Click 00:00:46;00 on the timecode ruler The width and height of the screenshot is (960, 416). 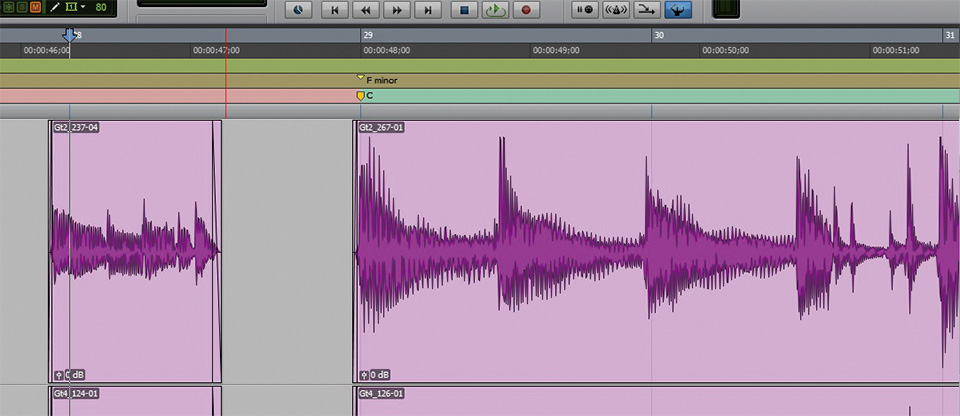click(x=46, y=50)
